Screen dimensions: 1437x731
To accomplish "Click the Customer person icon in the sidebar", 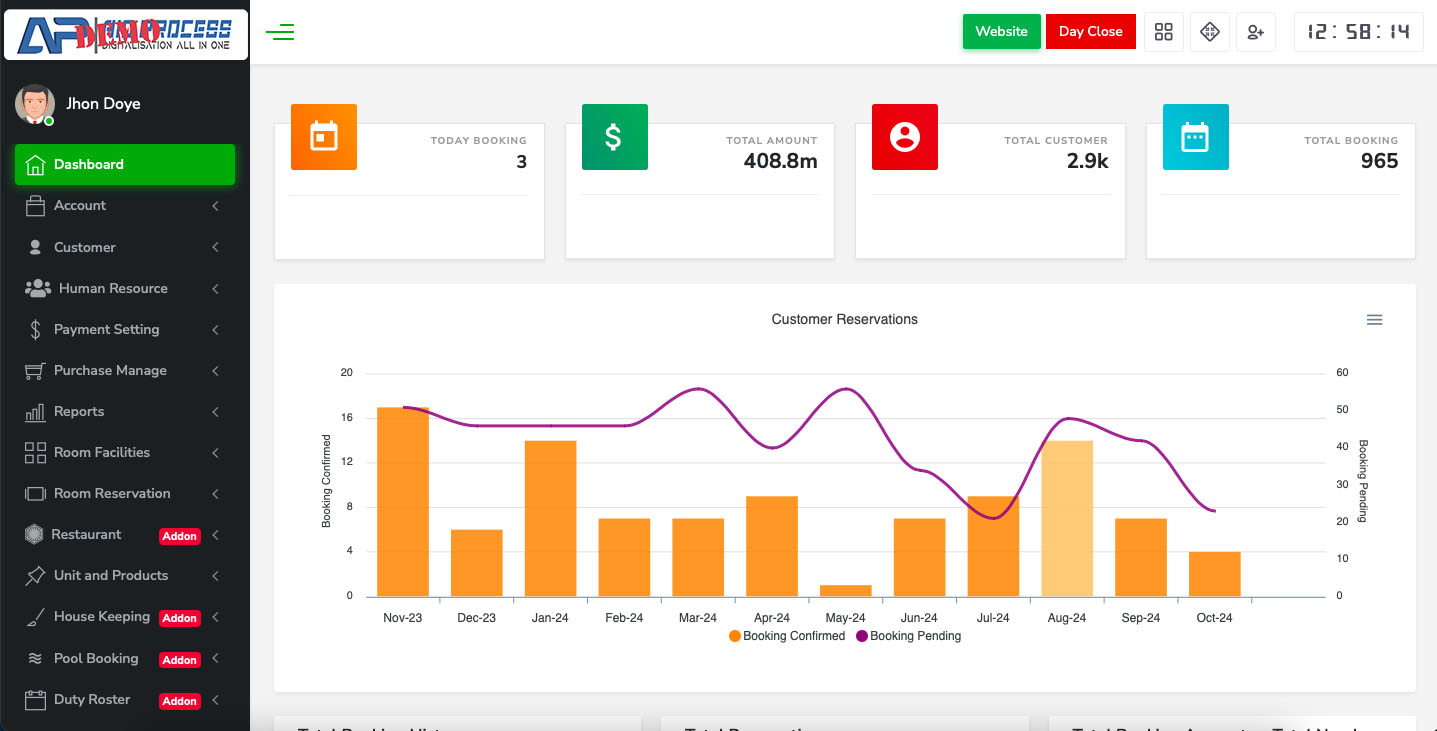I will [35, 247].
